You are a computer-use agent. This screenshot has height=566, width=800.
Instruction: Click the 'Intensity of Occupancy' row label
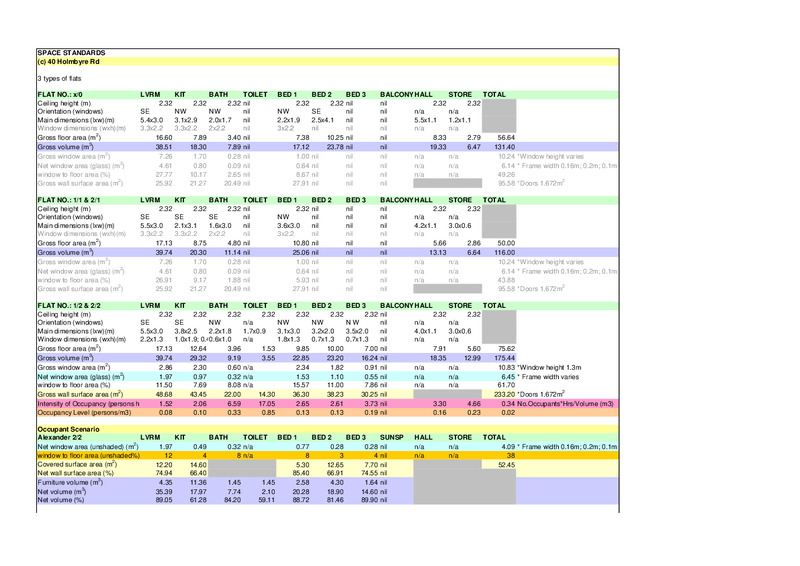click(x=88, y=404)
